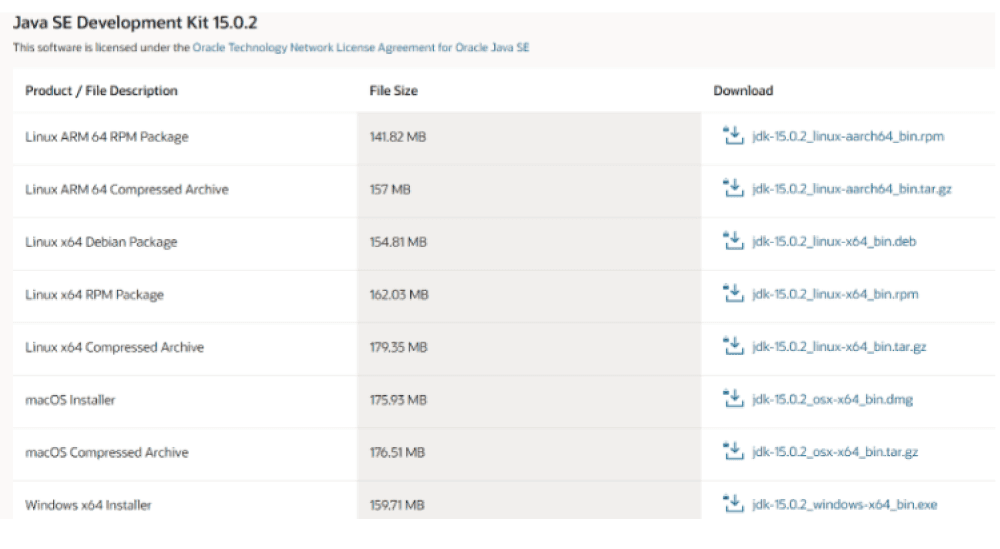Image resolution: width=1000 pixels, height=549 pixels.
Task: Click the Product / File Description header
Action: click(101, 91)
